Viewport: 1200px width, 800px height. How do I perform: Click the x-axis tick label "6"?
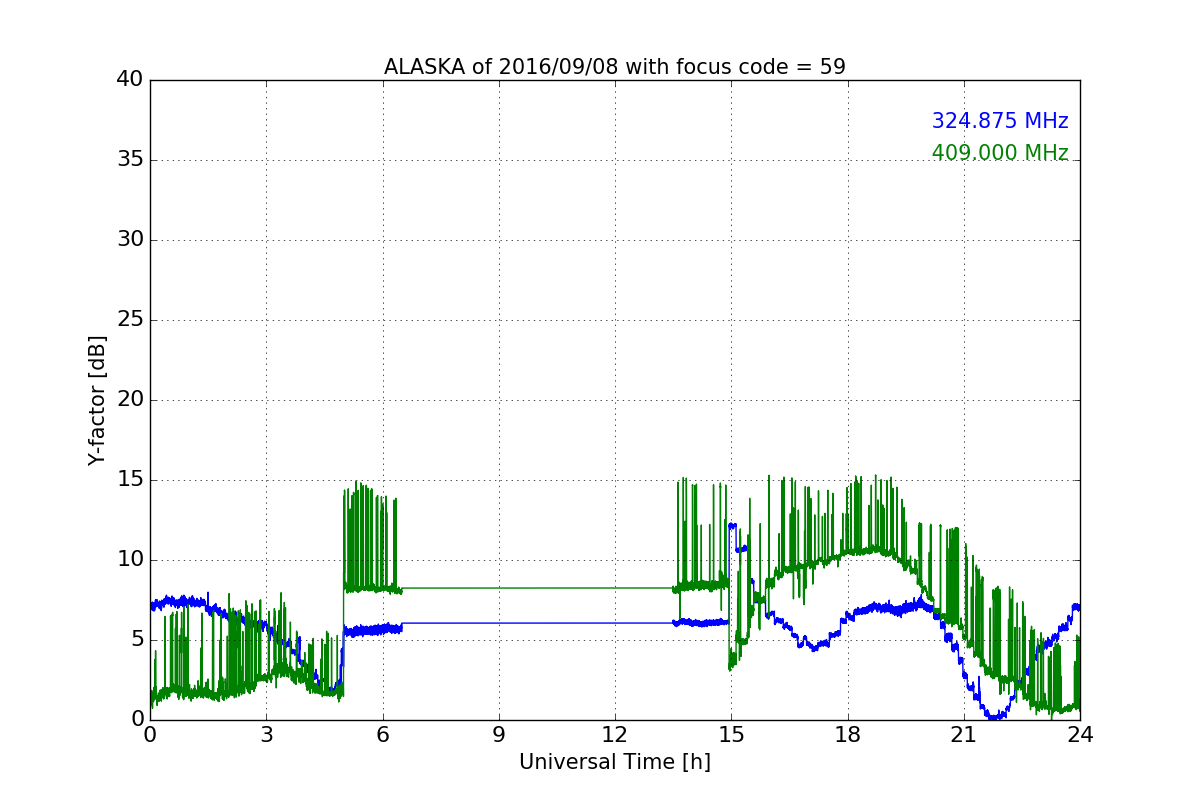383,735
